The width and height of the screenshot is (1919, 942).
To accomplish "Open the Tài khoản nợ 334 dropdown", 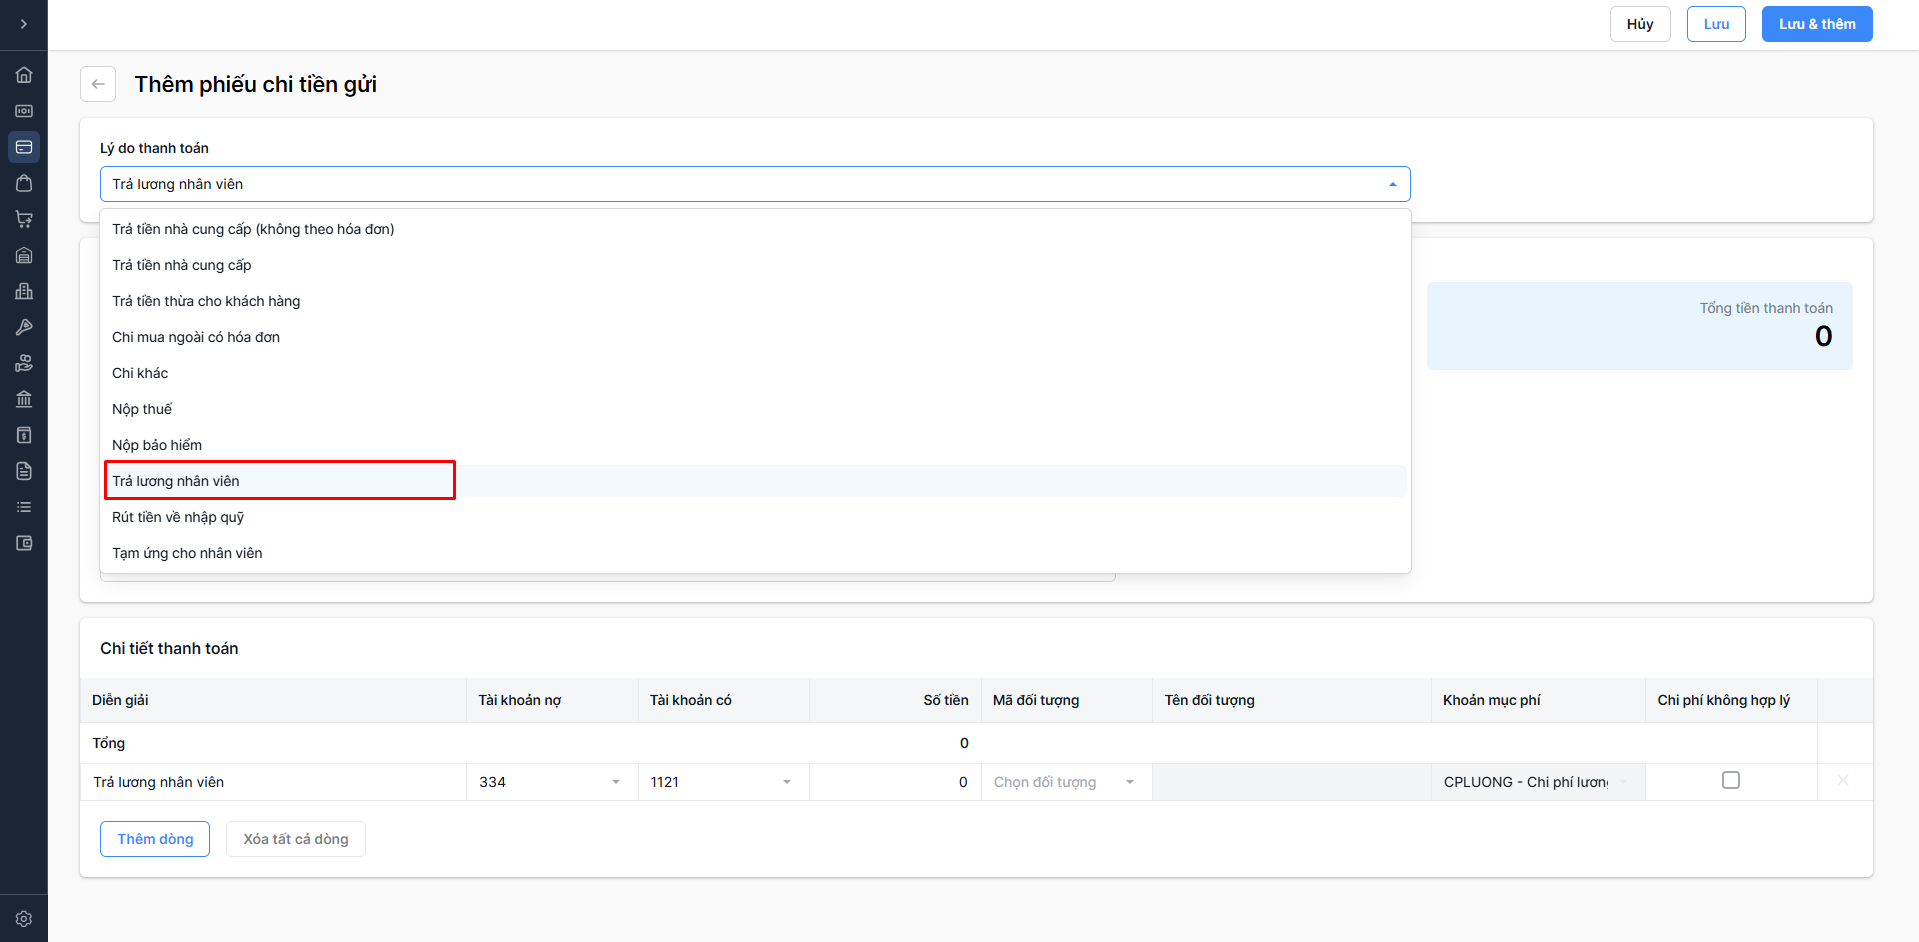I will pyautogui.click(x=551, y=782).
